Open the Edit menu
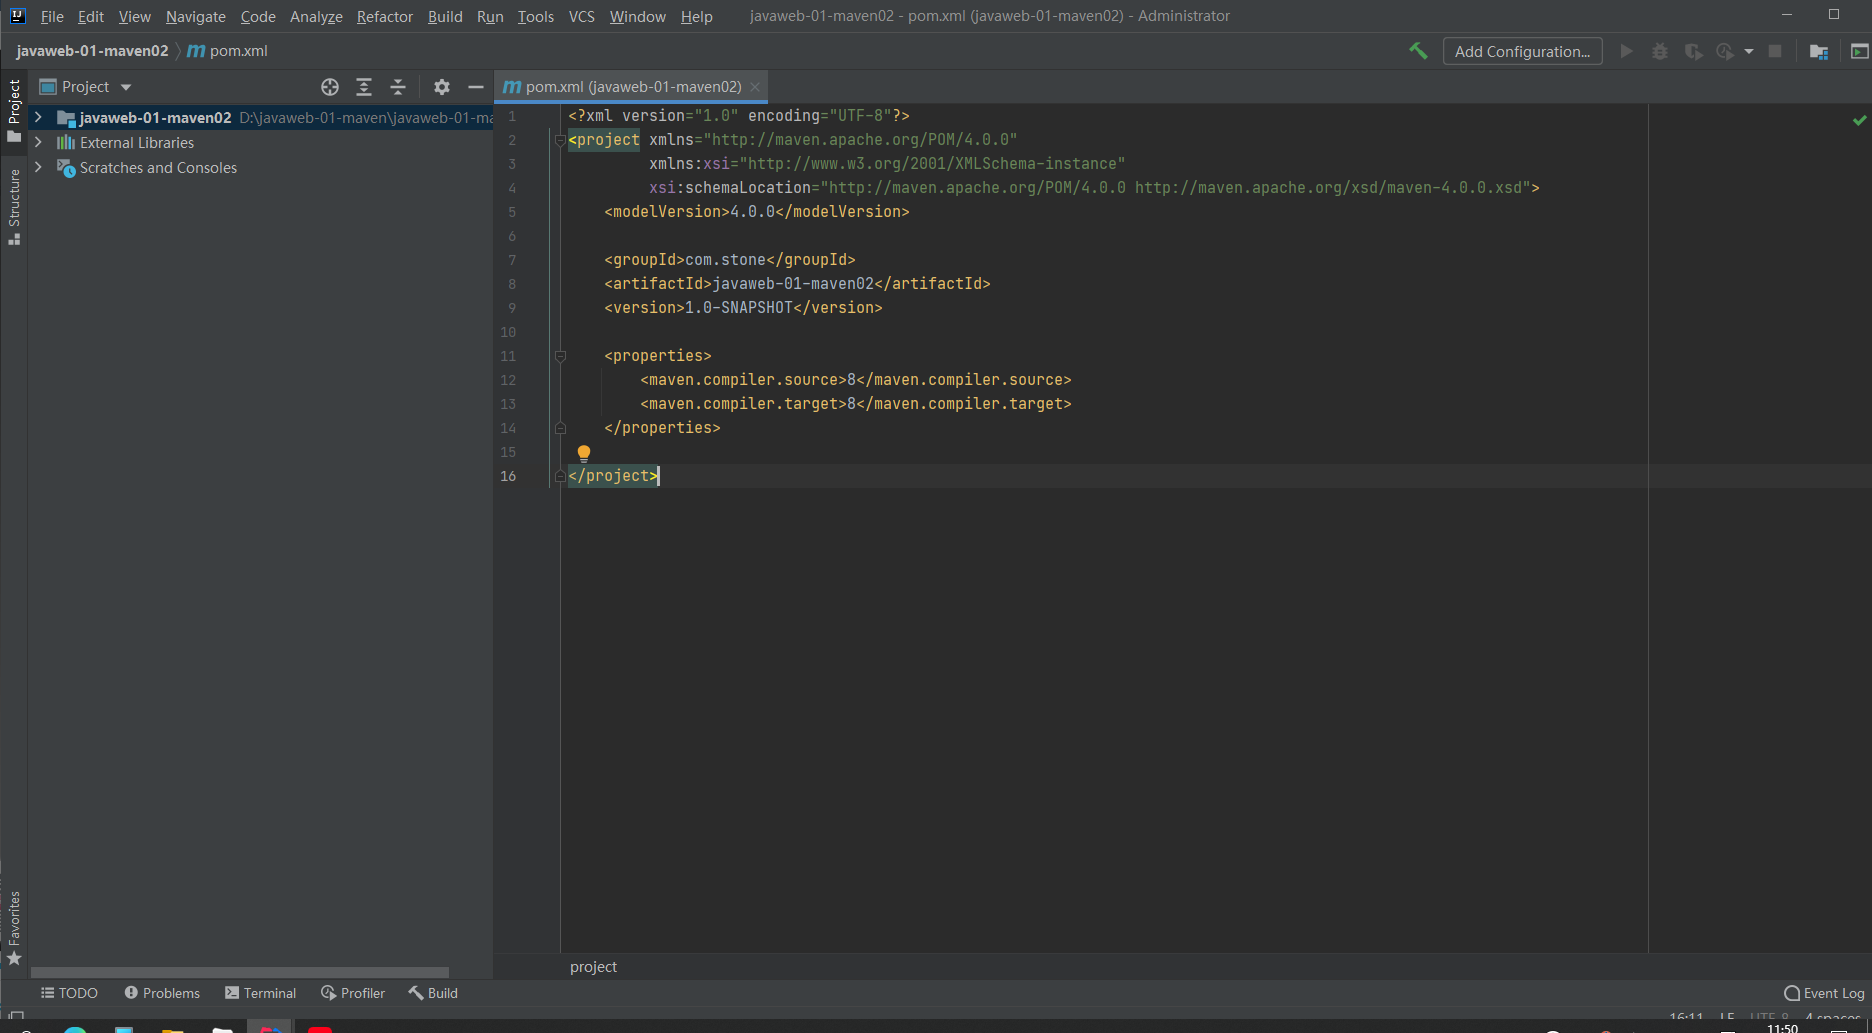This screenshot has height=1033, width=1872. pos(91,16)
